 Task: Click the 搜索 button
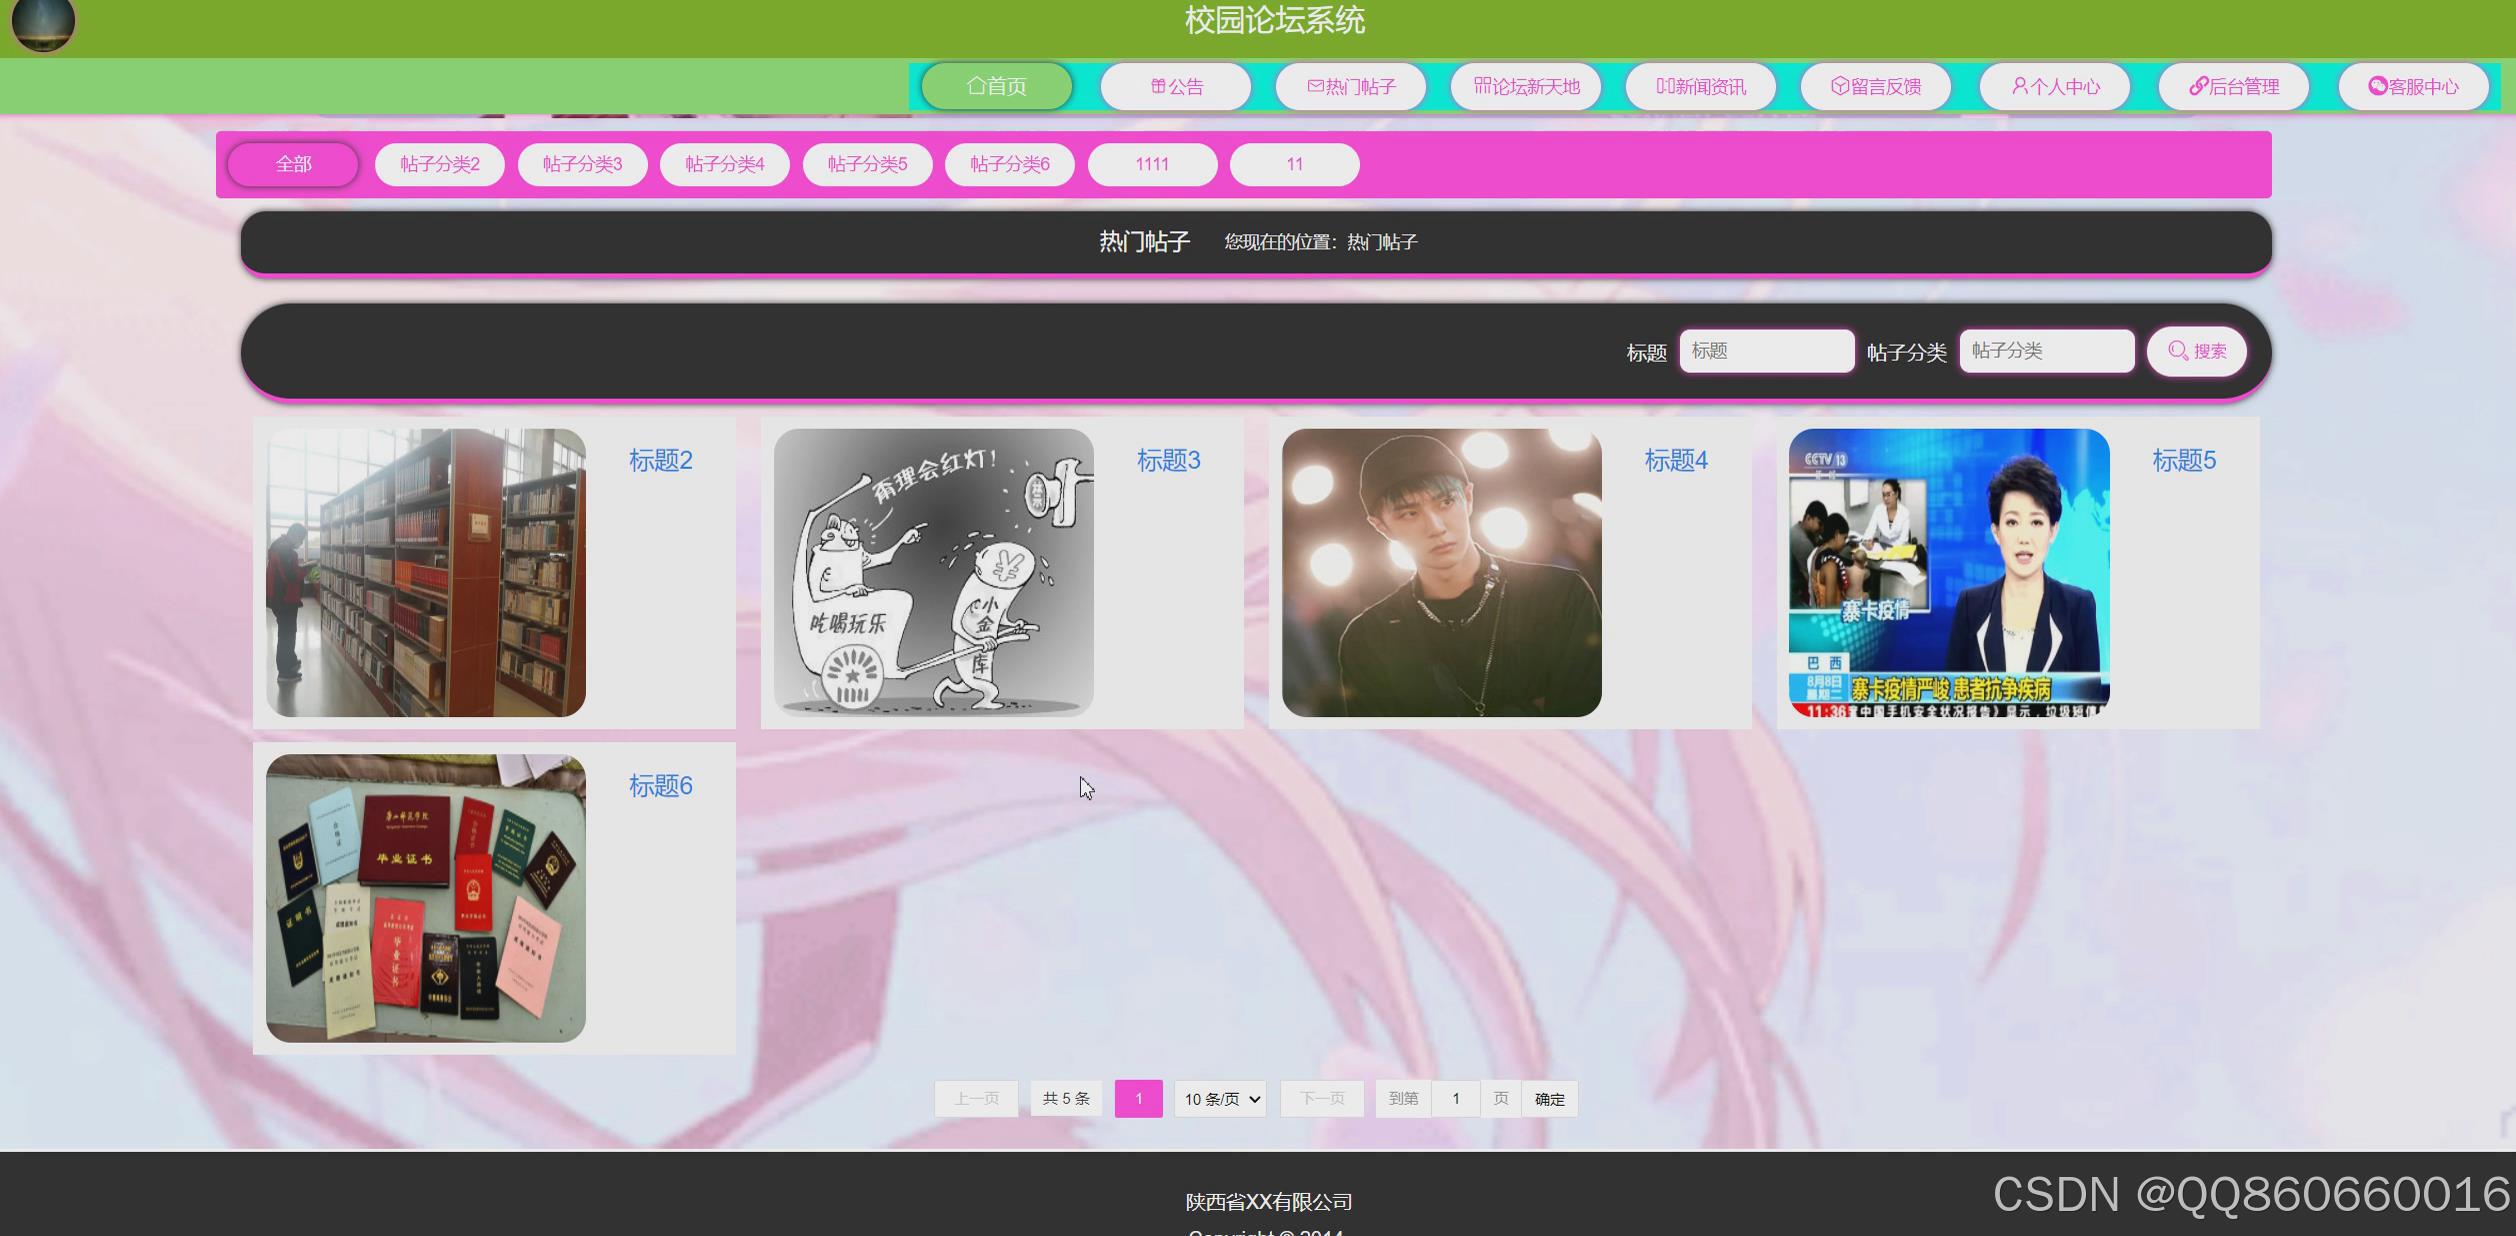click(2197, 351)
